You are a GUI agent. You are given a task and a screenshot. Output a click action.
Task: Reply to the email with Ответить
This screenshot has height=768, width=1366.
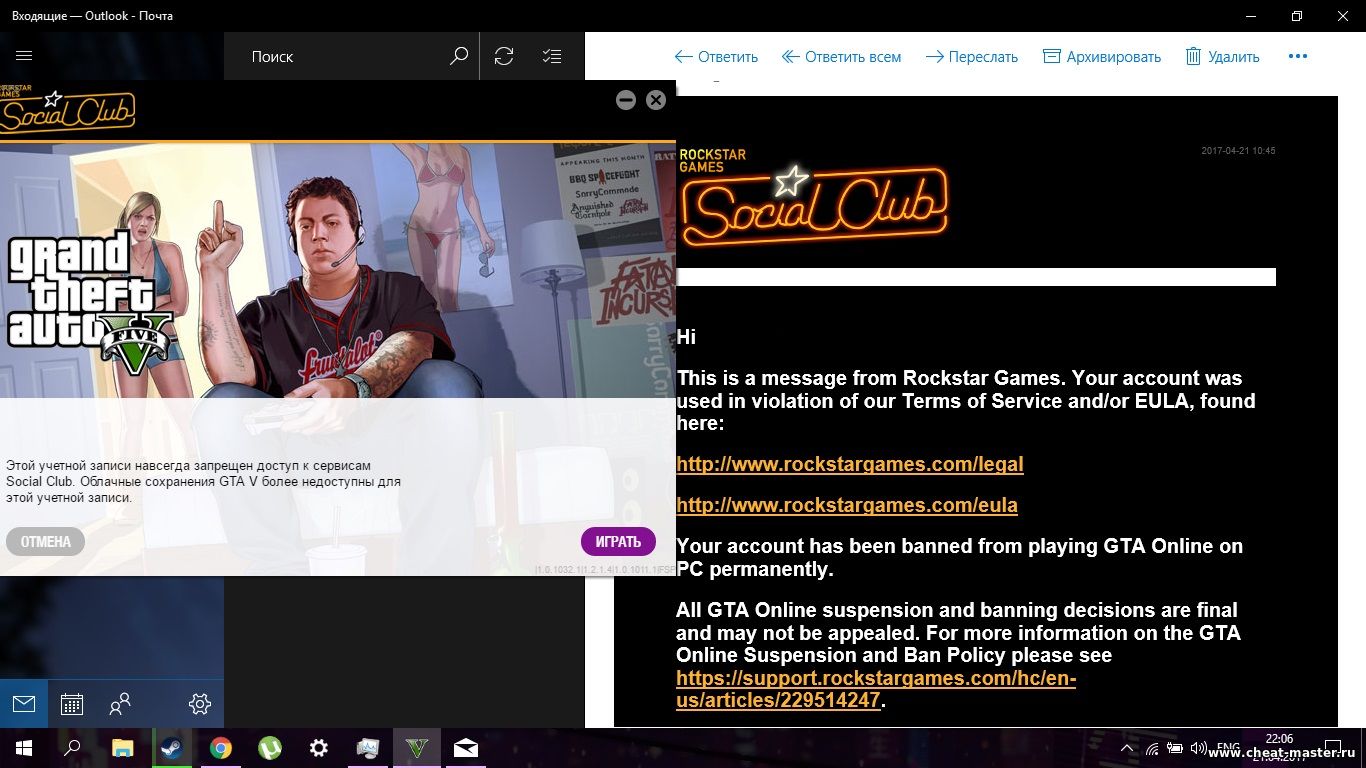(716, 57)
